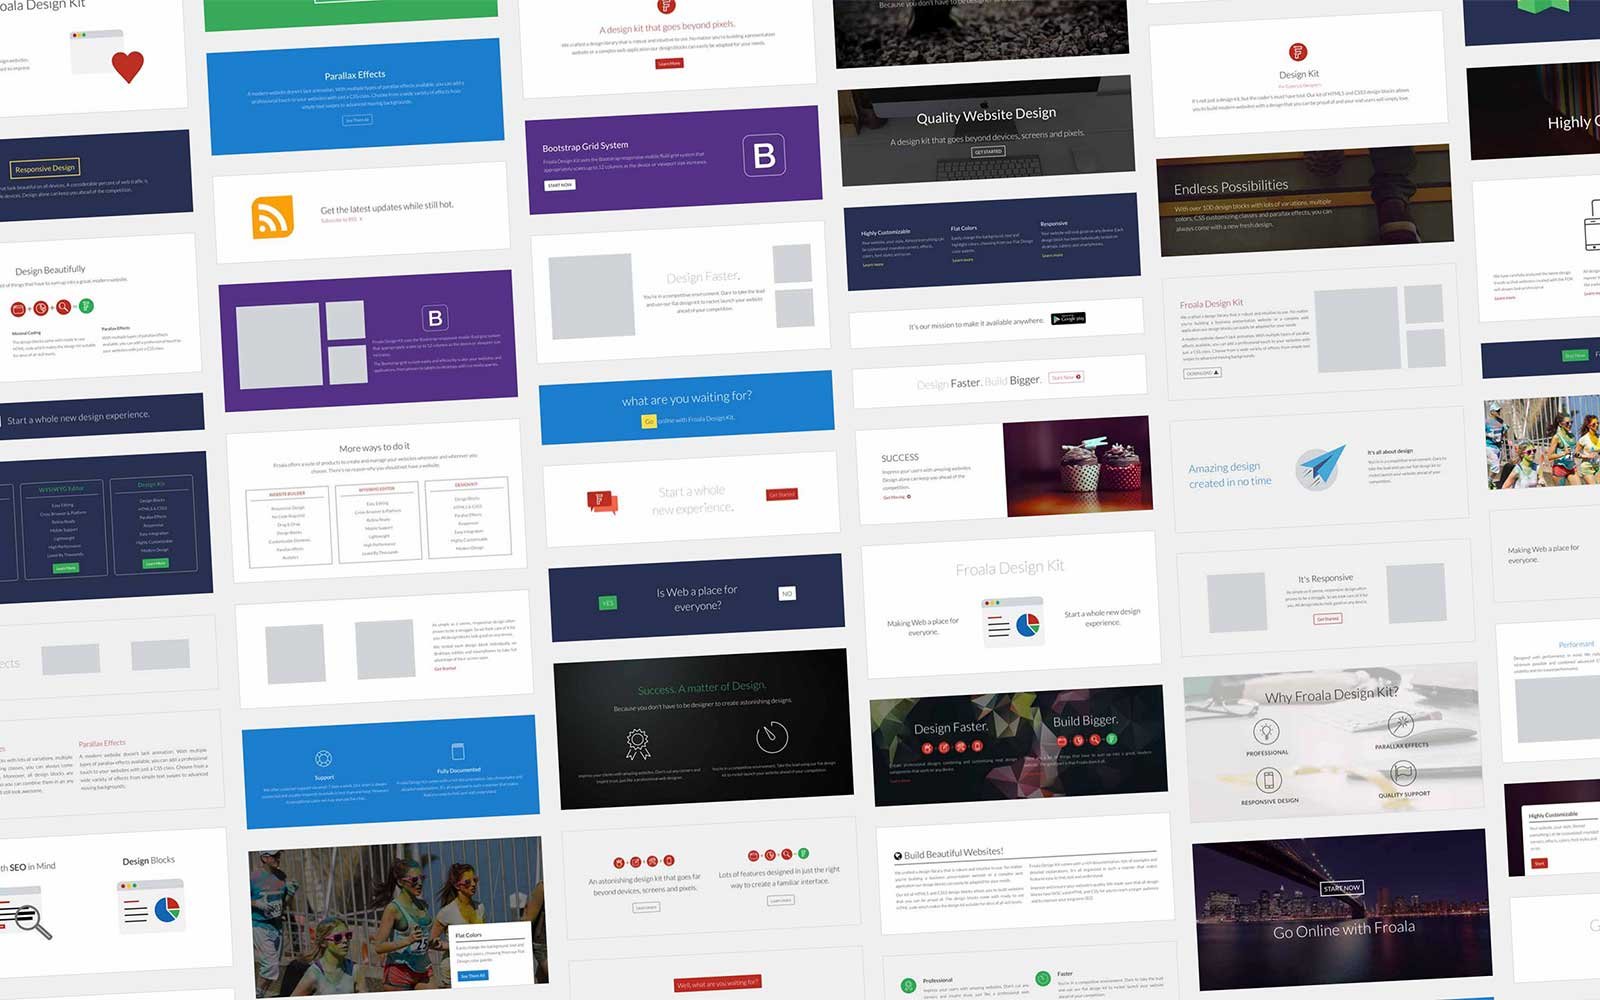Click the yellow-outlined Responsive Design button
Screen dimensions: 1600x1000
point(45,168)
